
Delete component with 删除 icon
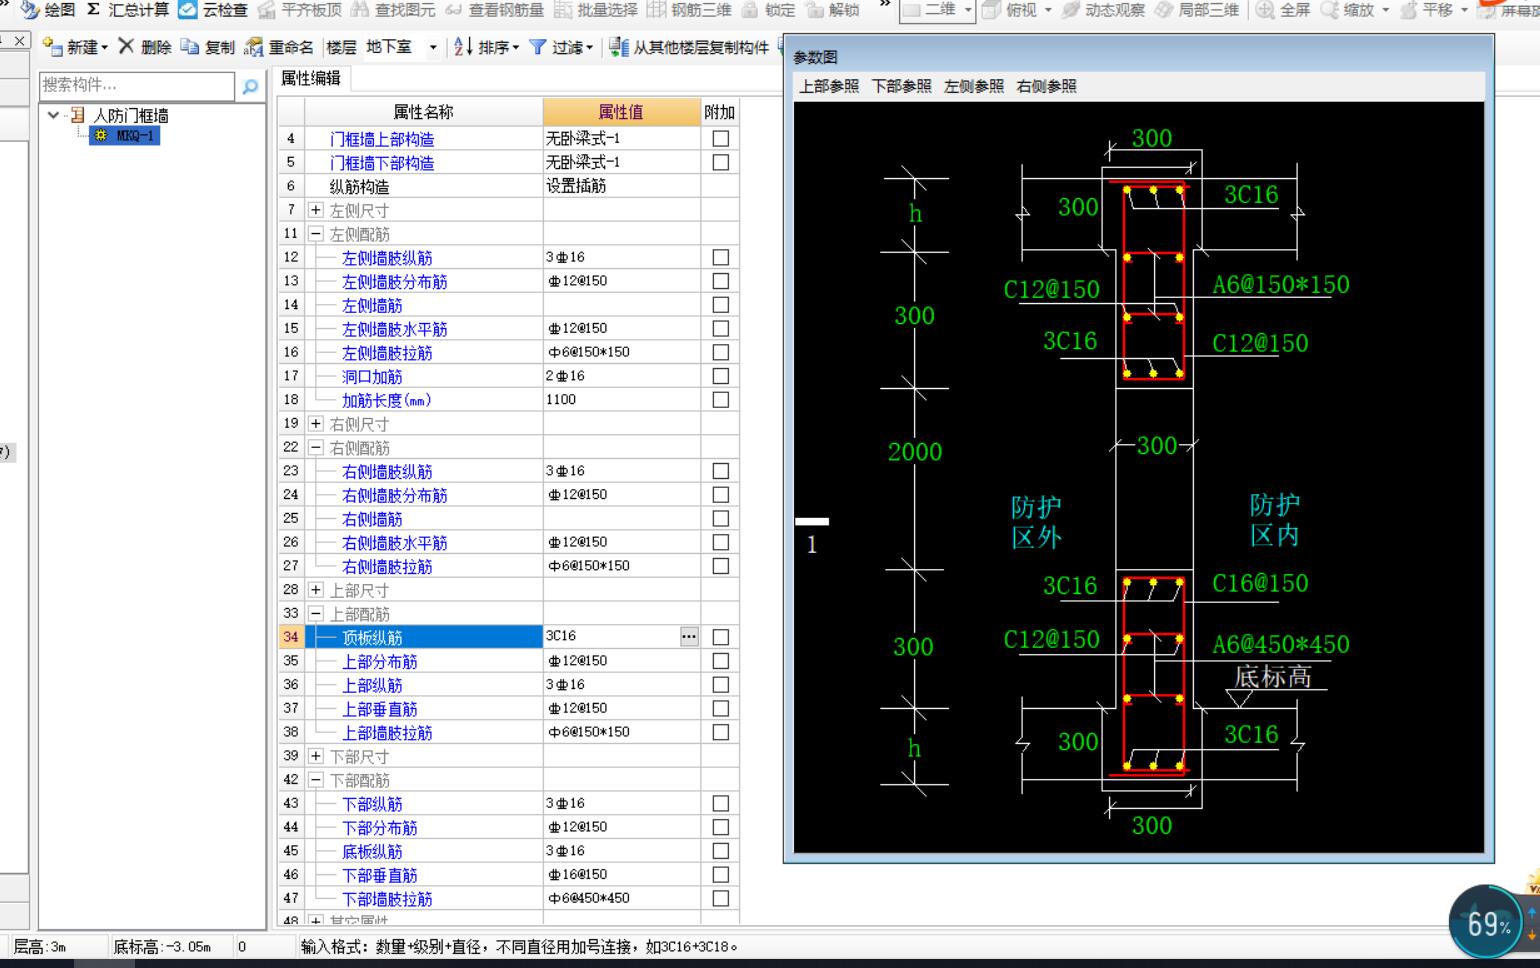(126, 47)
